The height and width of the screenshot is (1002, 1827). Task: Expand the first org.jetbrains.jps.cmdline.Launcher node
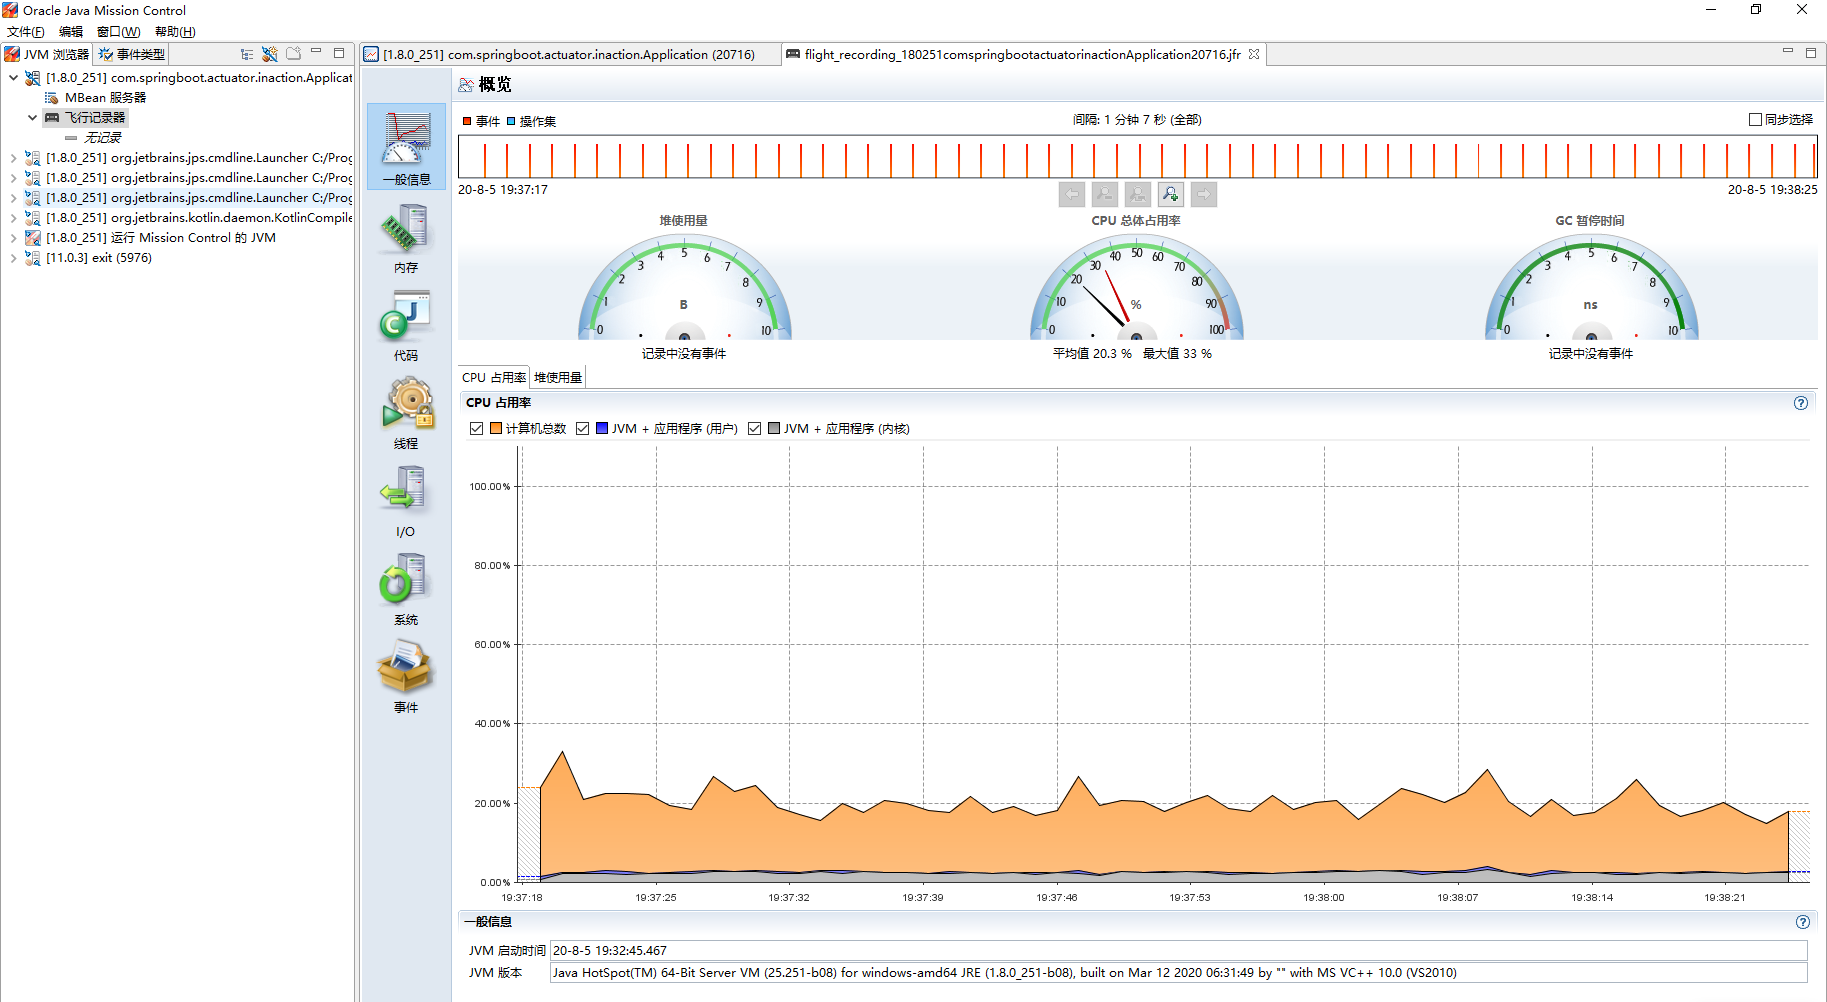[x=13, y=157]
